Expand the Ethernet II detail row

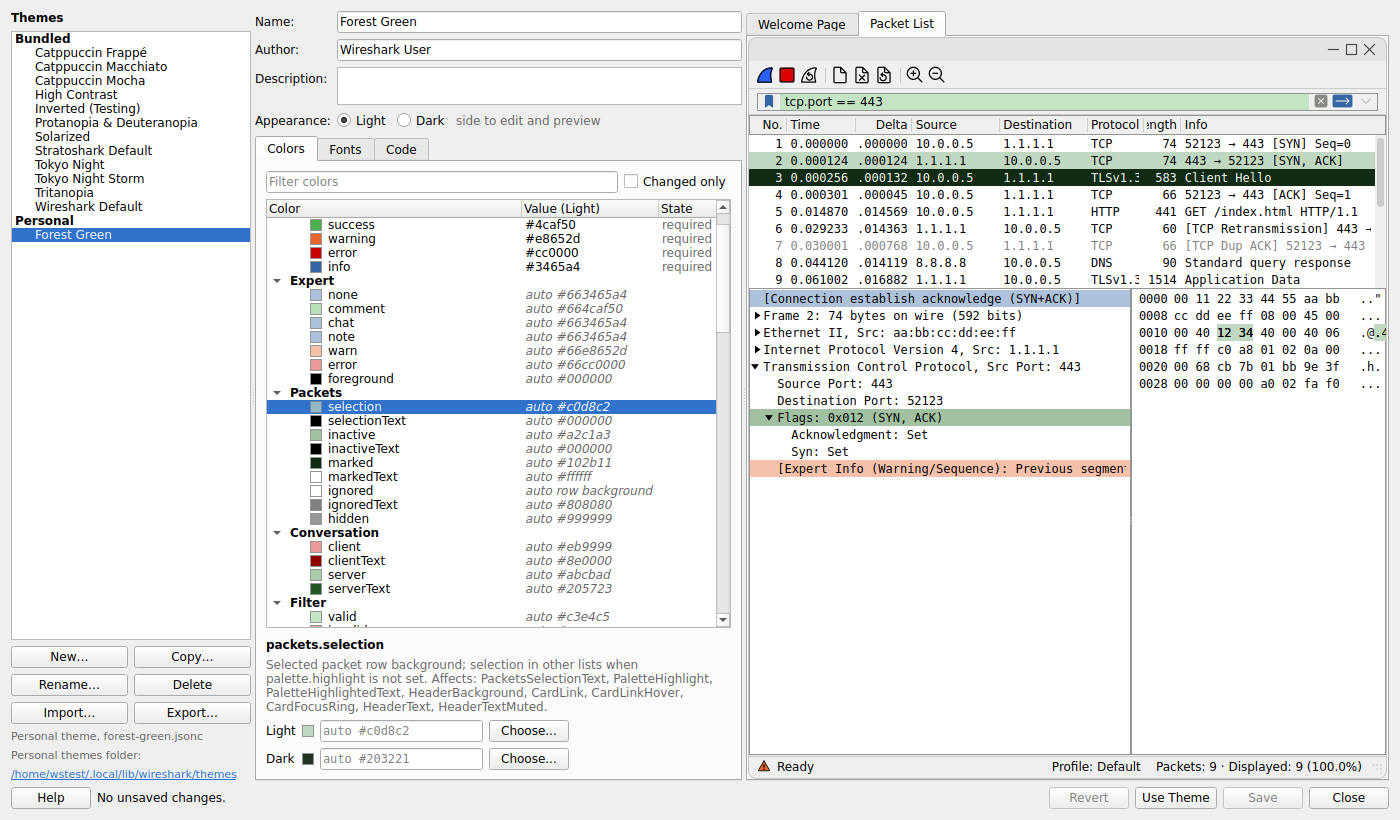click(x=757, y=333)
